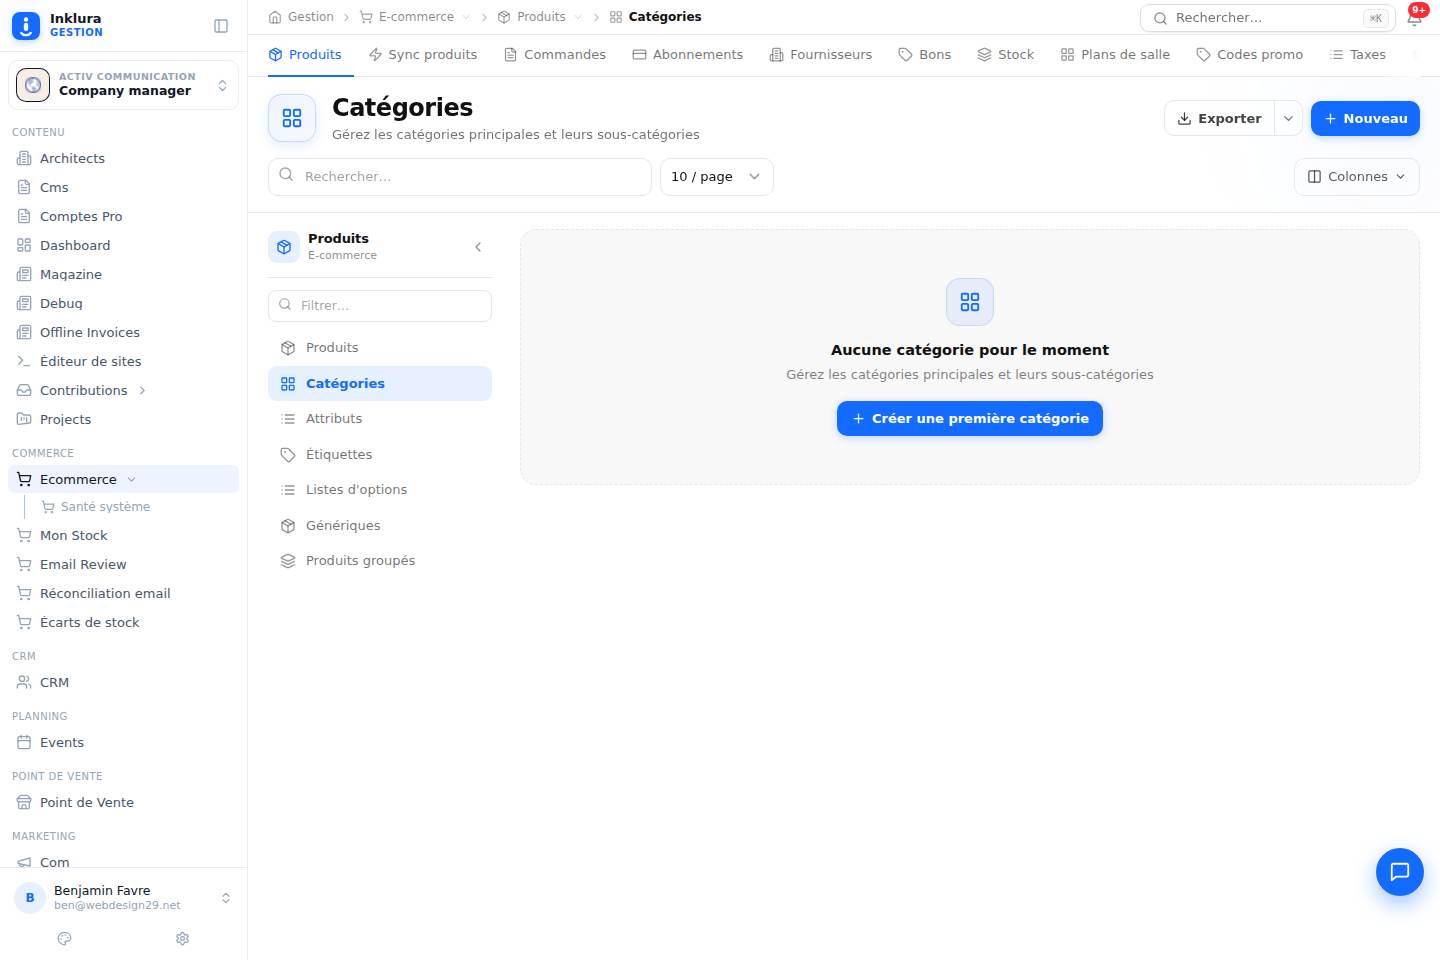This screenshot has width=1440, height=960.
Task: Expand the user account menu
Action: 226,898
